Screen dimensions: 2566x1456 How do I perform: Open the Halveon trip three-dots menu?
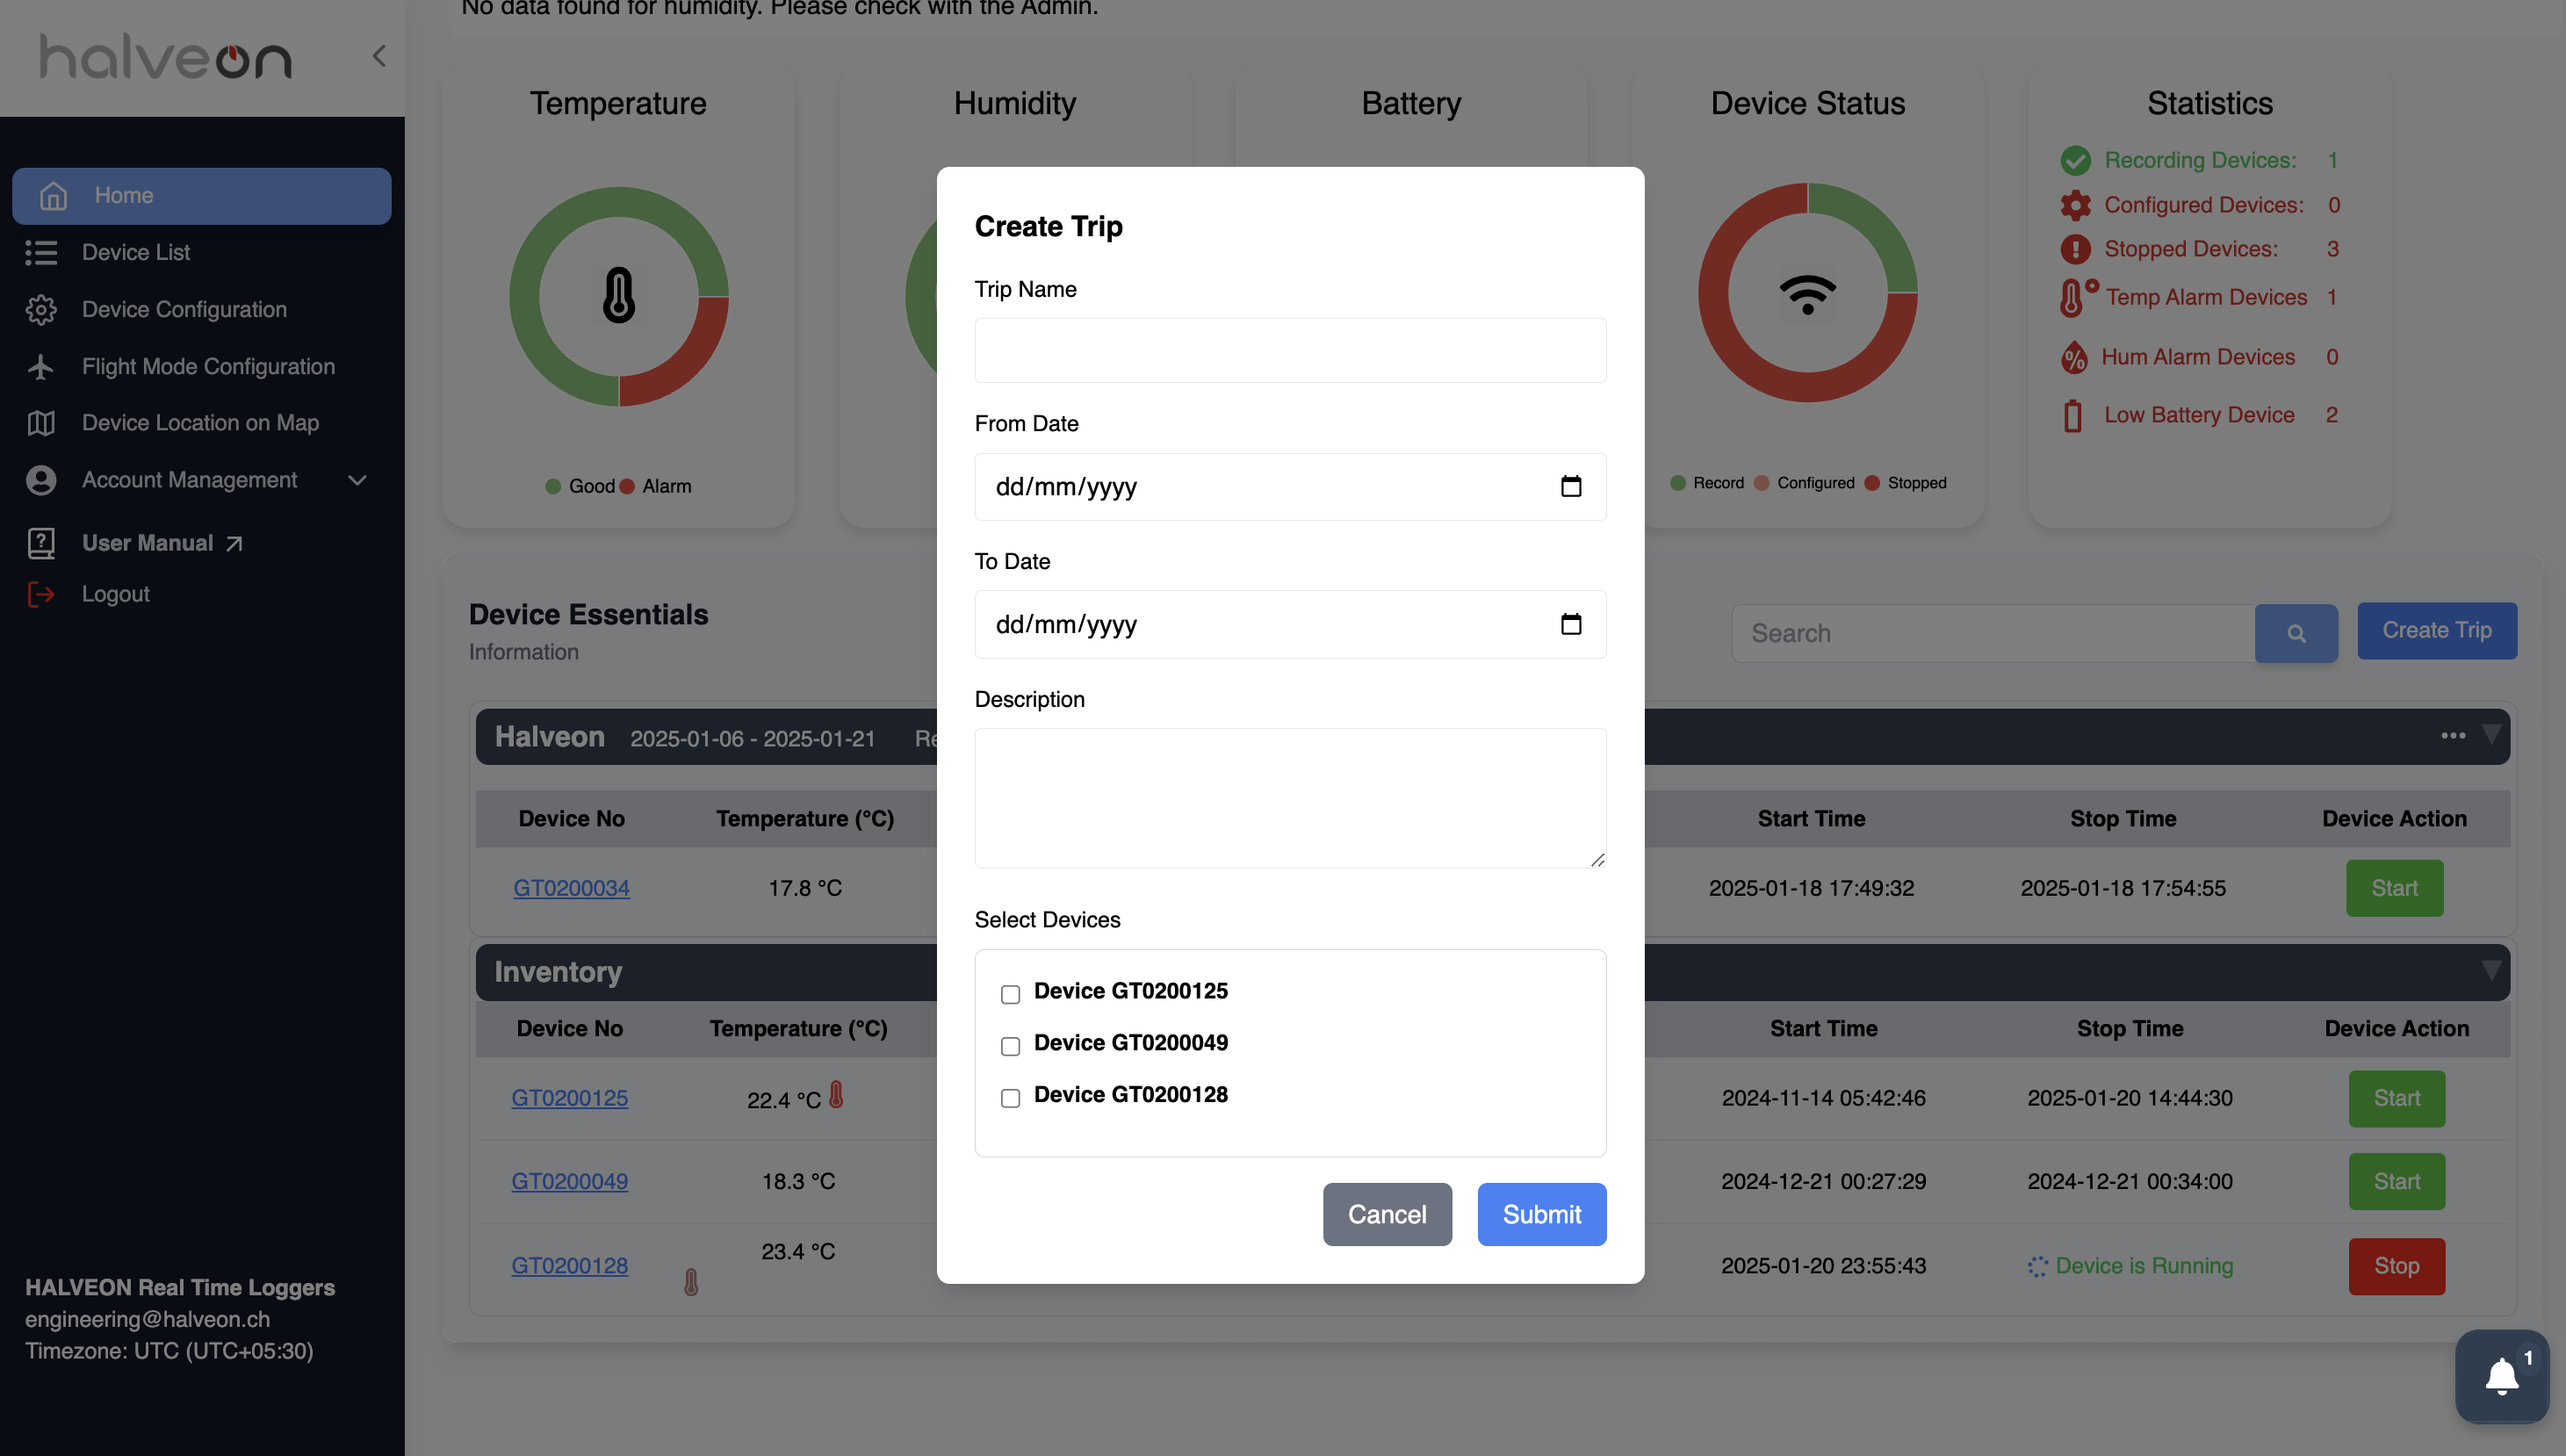(2453, 736)
